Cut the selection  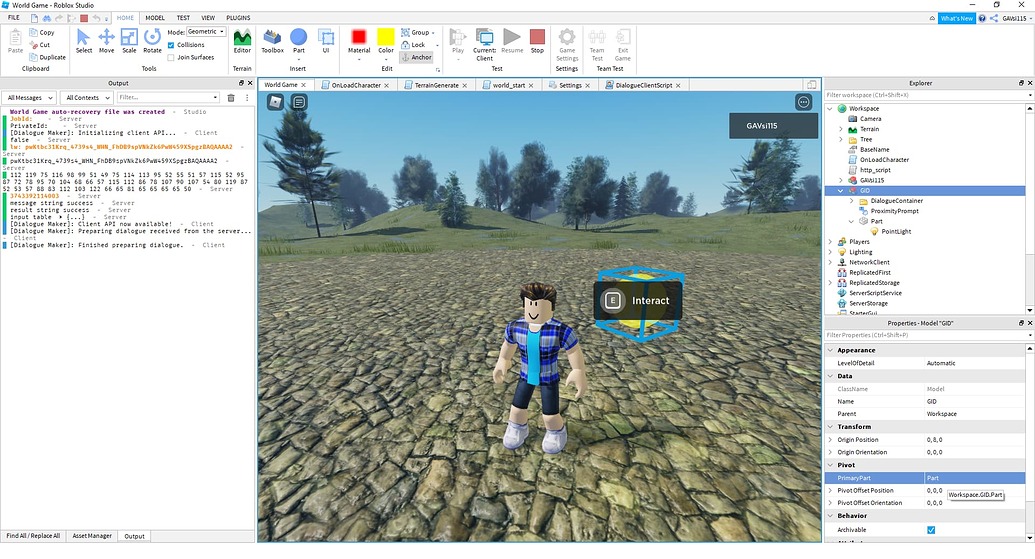click(x=40, y=45)
